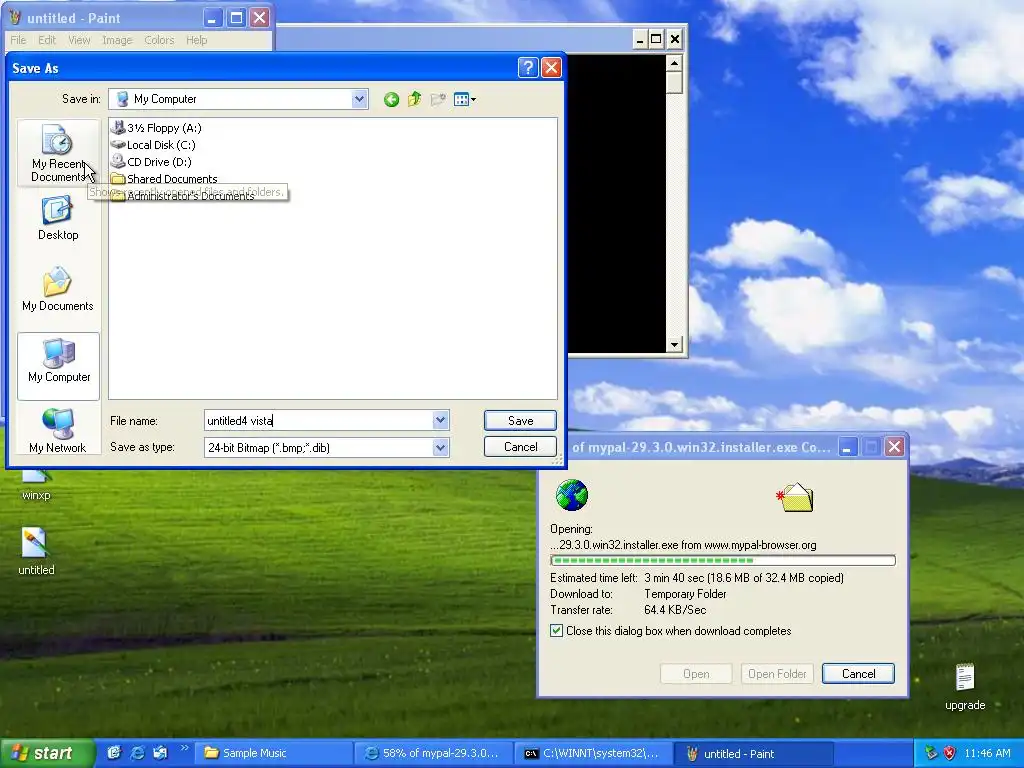The height and width of the screenshot is (768, 1024).
Task: Click Show Desktop quick launch icon
Action: coord(114,753)
